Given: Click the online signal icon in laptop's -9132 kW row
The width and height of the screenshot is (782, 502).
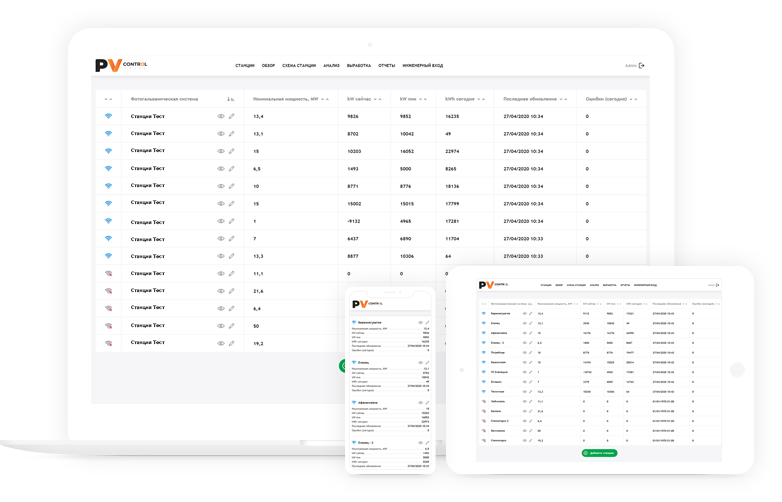Looking at the screenshot, I should [108, 220].
